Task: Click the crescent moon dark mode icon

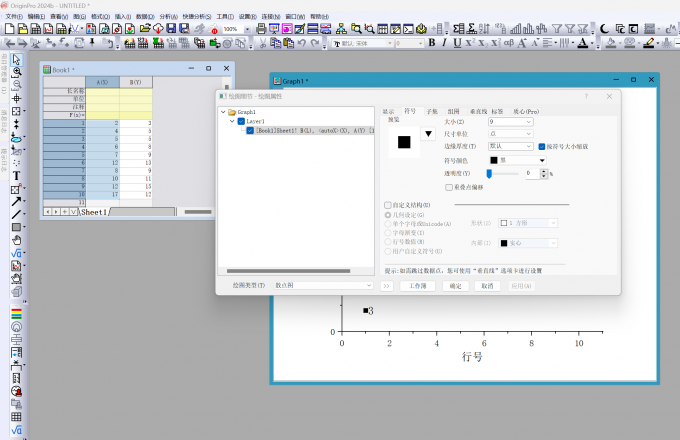Action: 604,29
